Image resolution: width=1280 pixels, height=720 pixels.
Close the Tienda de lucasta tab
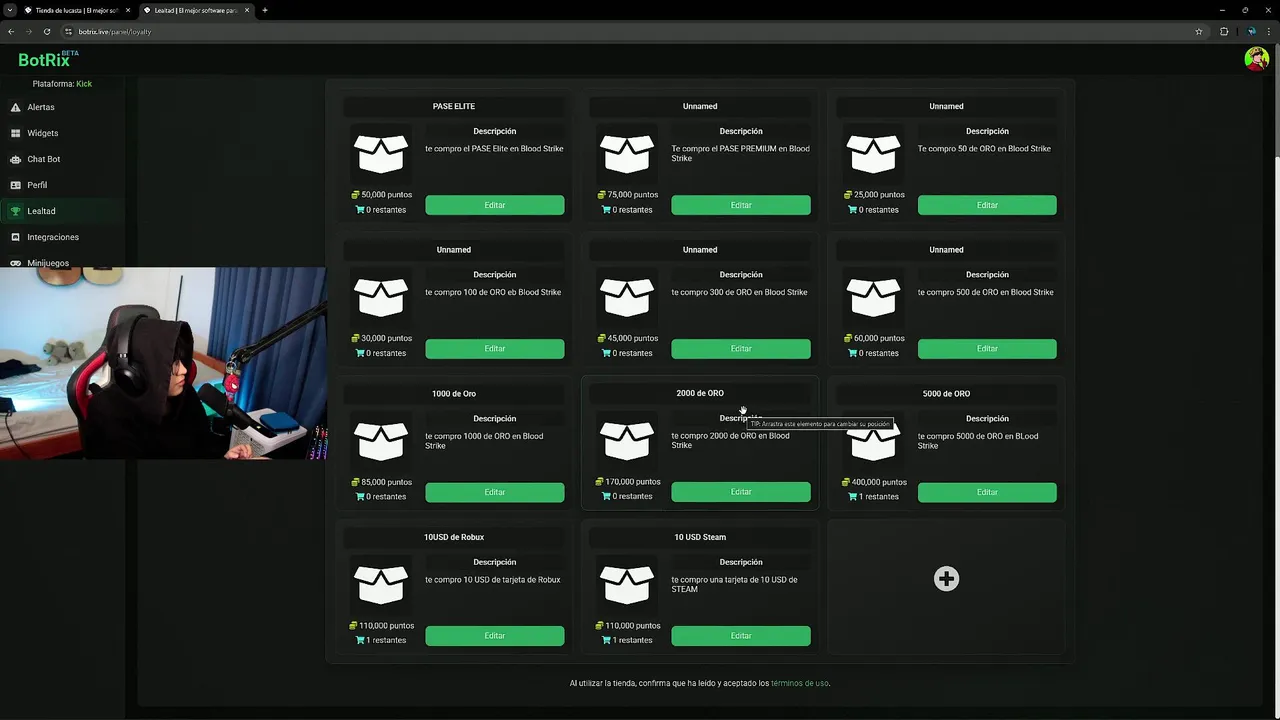[127, 10]
